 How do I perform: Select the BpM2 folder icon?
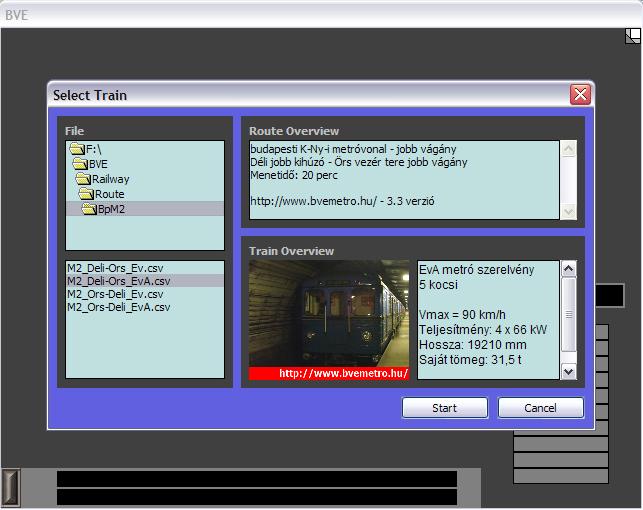coord(89,209)
